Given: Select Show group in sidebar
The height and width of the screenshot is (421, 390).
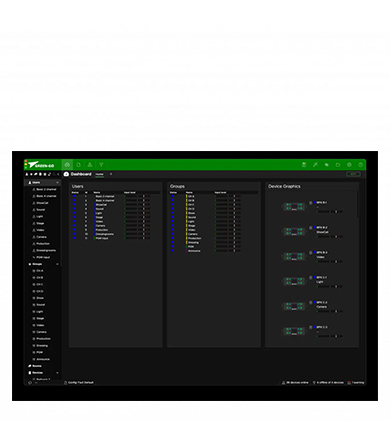Looking at the screenshot, I should click(x=38, y=298).
